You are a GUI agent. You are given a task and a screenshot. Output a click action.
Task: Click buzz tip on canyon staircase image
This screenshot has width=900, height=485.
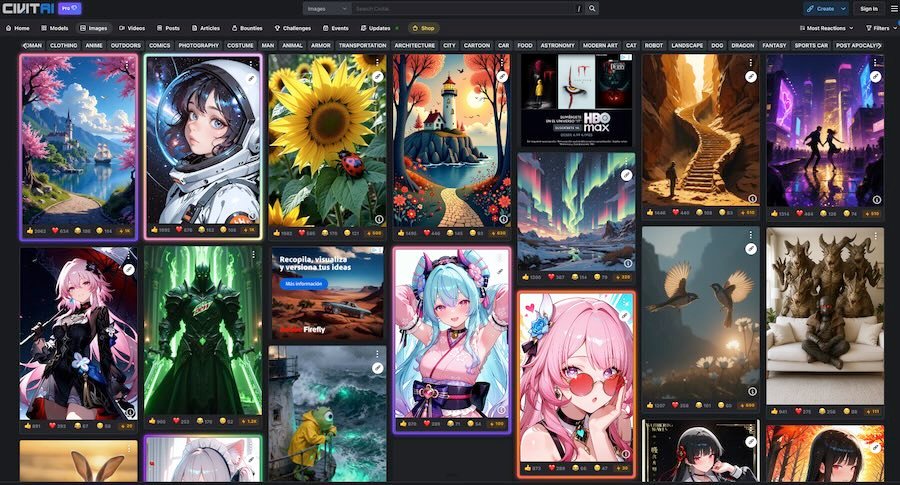coord(747,212)
